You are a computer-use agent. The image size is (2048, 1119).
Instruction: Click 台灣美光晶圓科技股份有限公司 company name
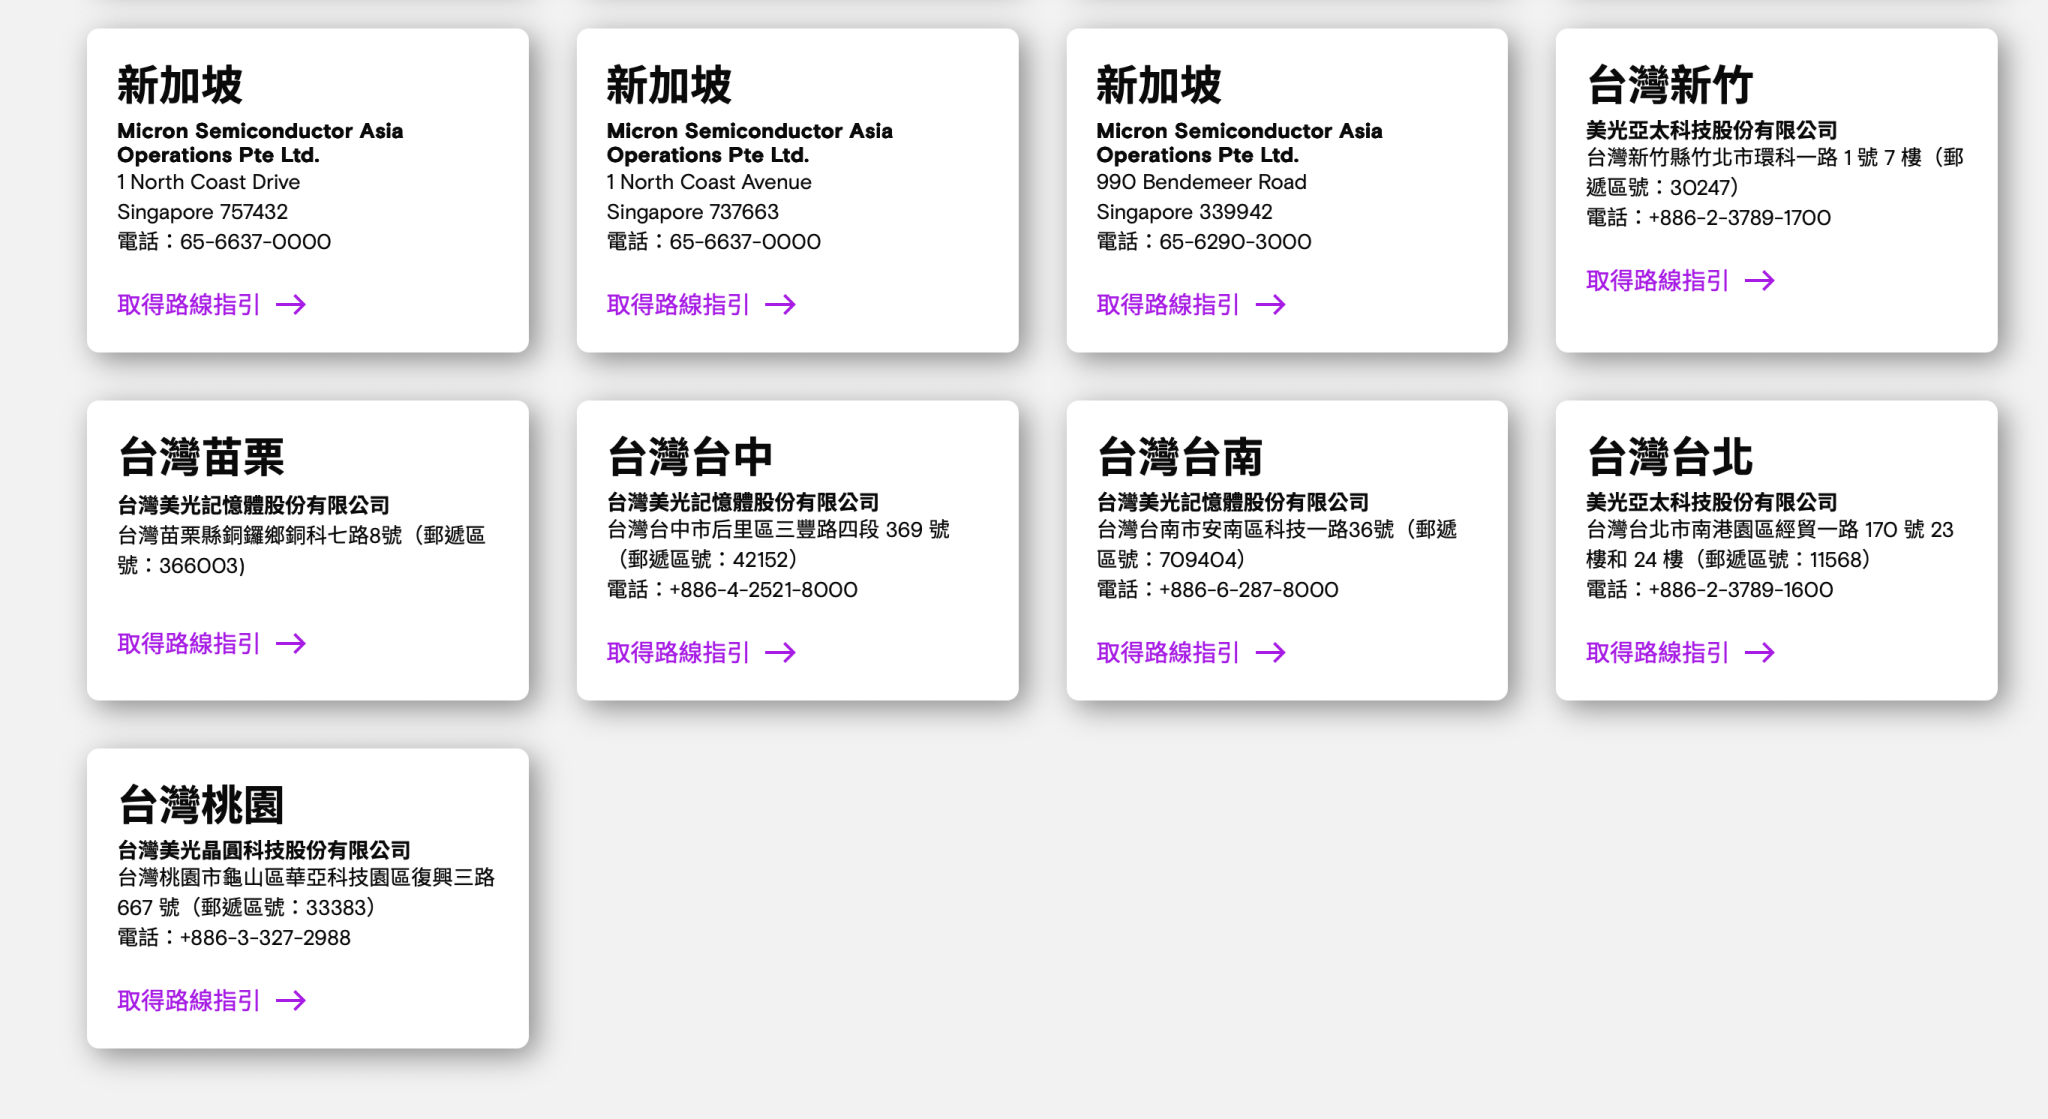click(264, 850)
